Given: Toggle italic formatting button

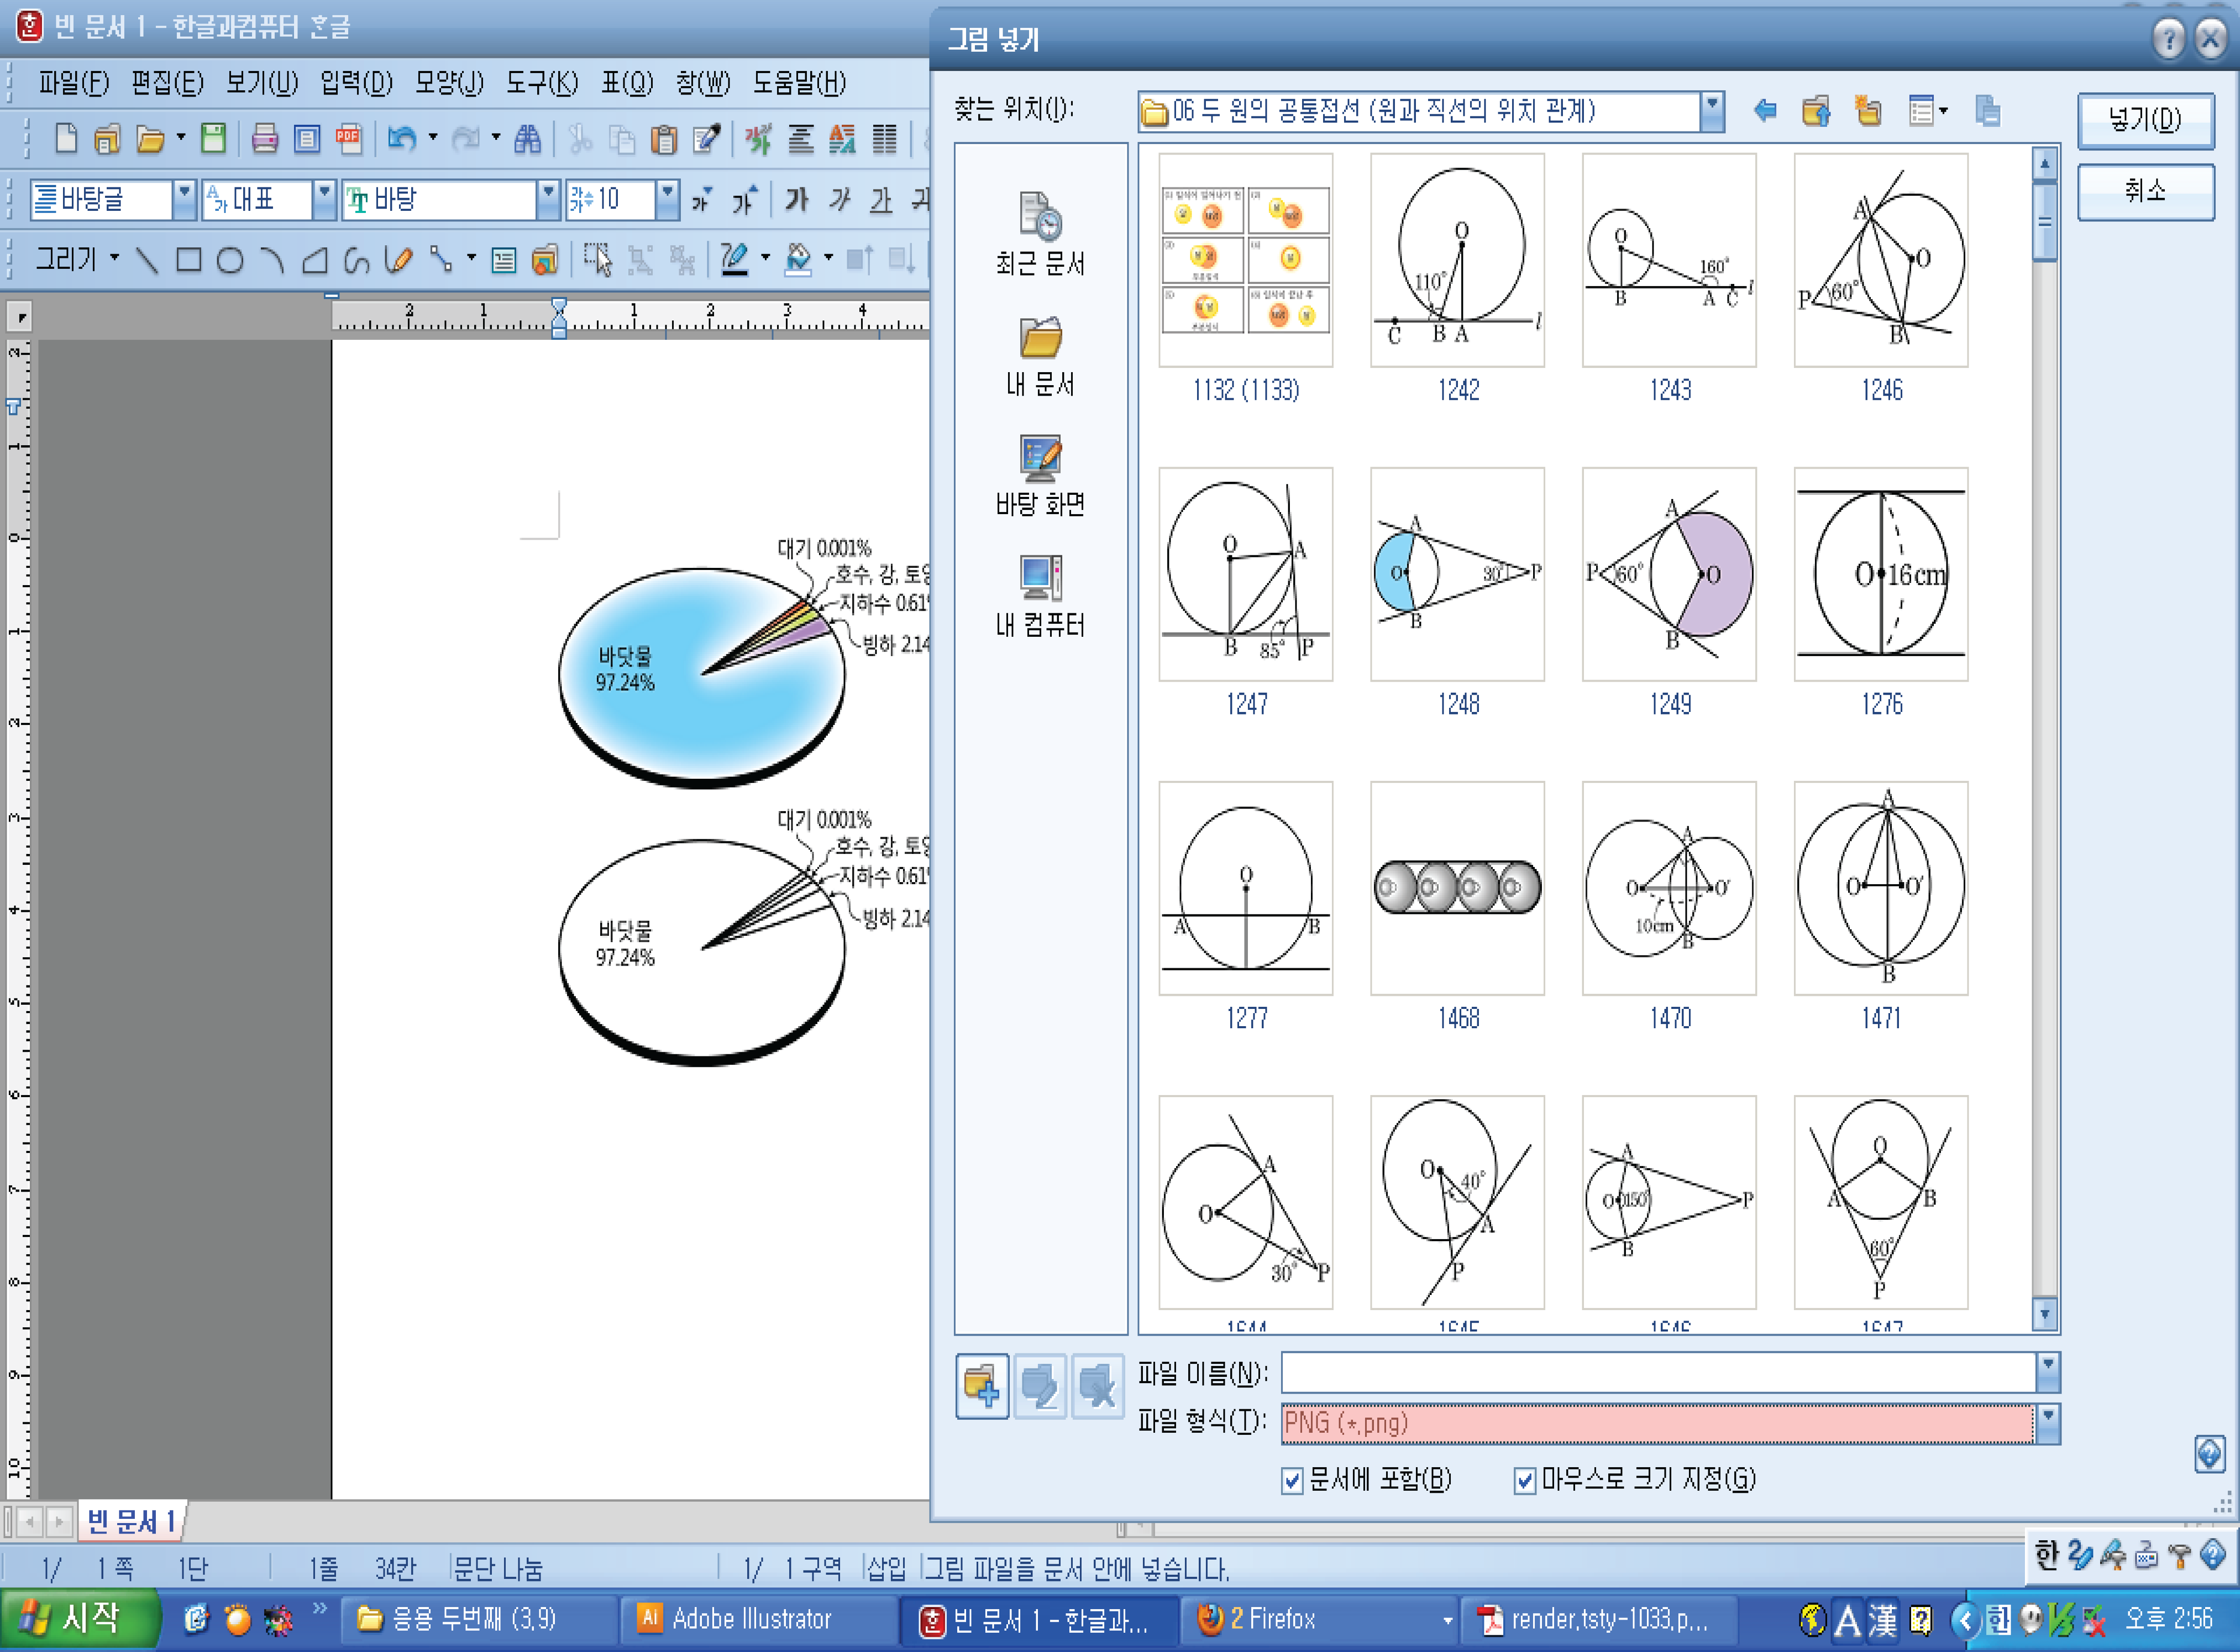Looking at the screenshot, I should 840,200.
